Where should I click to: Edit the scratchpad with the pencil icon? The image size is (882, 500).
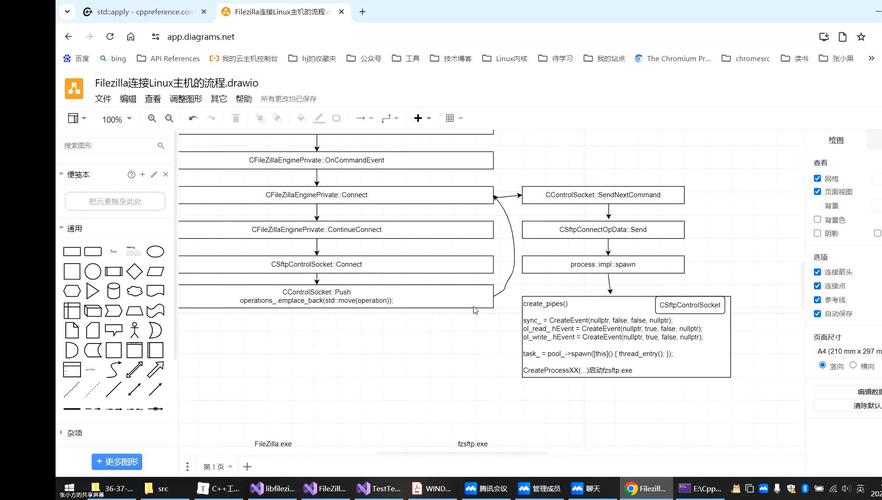154,174
